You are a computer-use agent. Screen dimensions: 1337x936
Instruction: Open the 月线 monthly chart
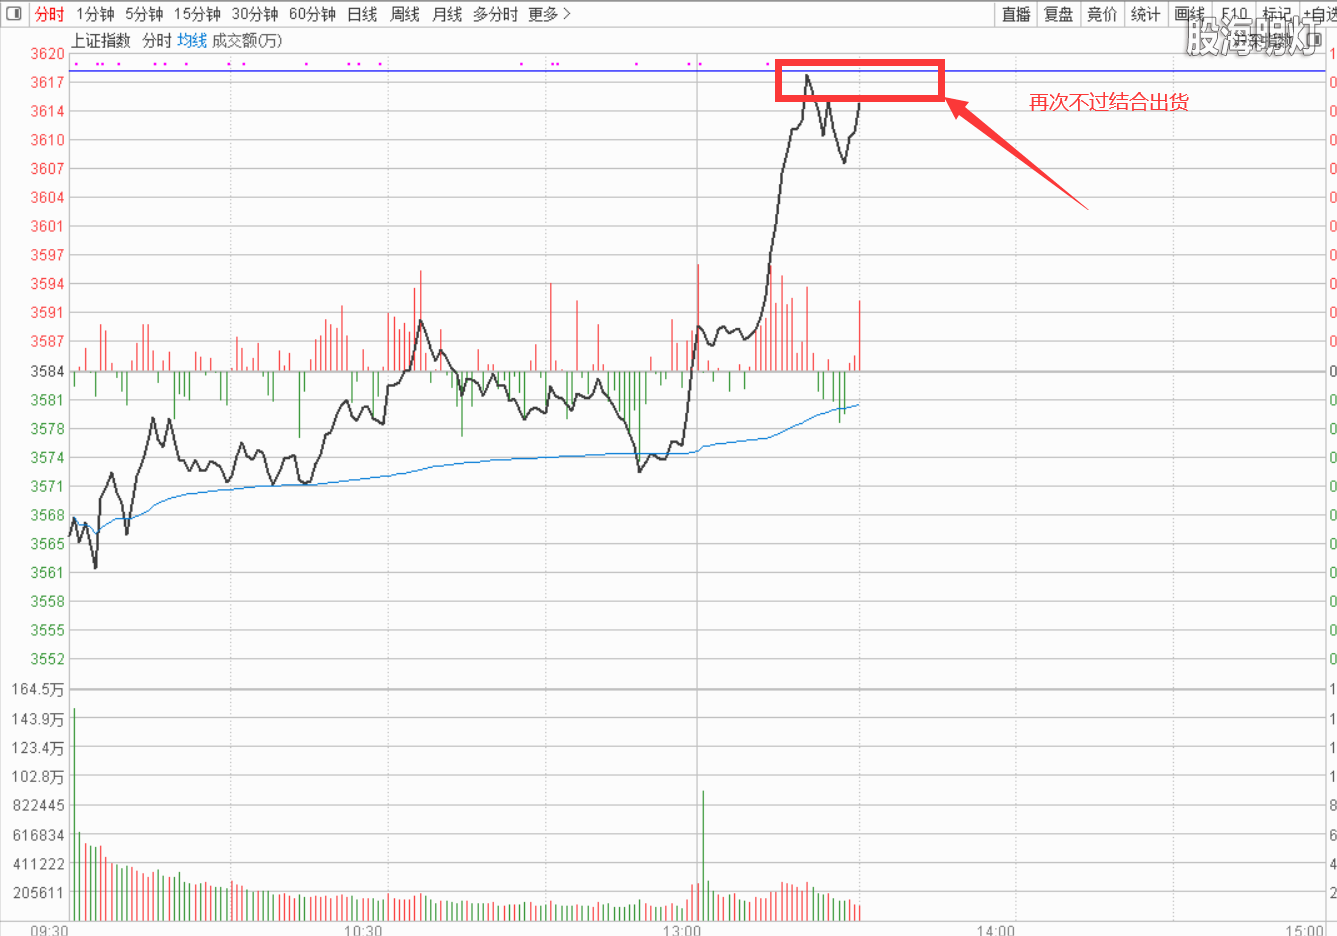(x=447, y=14)
